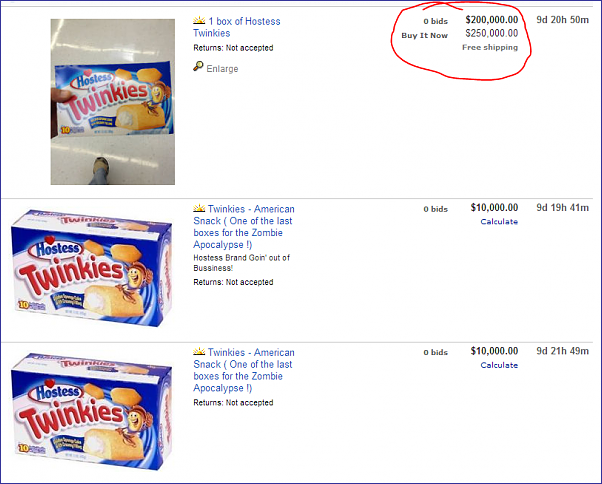Open second 'Twinkies - American Snack' listing title
The width and height of the screenshot is (602, 484).
(244, 226)
